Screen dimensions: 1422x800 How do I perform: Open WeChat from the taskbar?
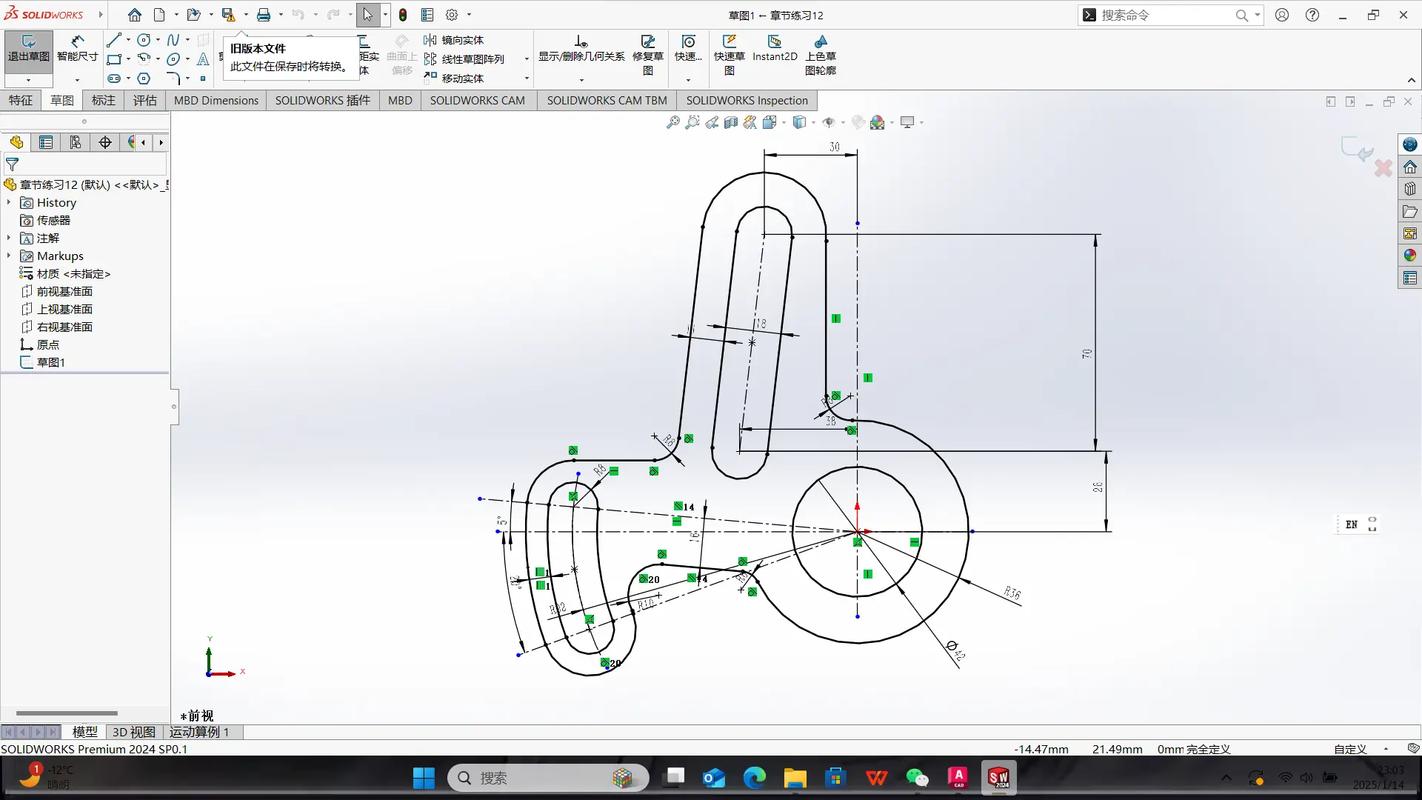coord(917,777)
